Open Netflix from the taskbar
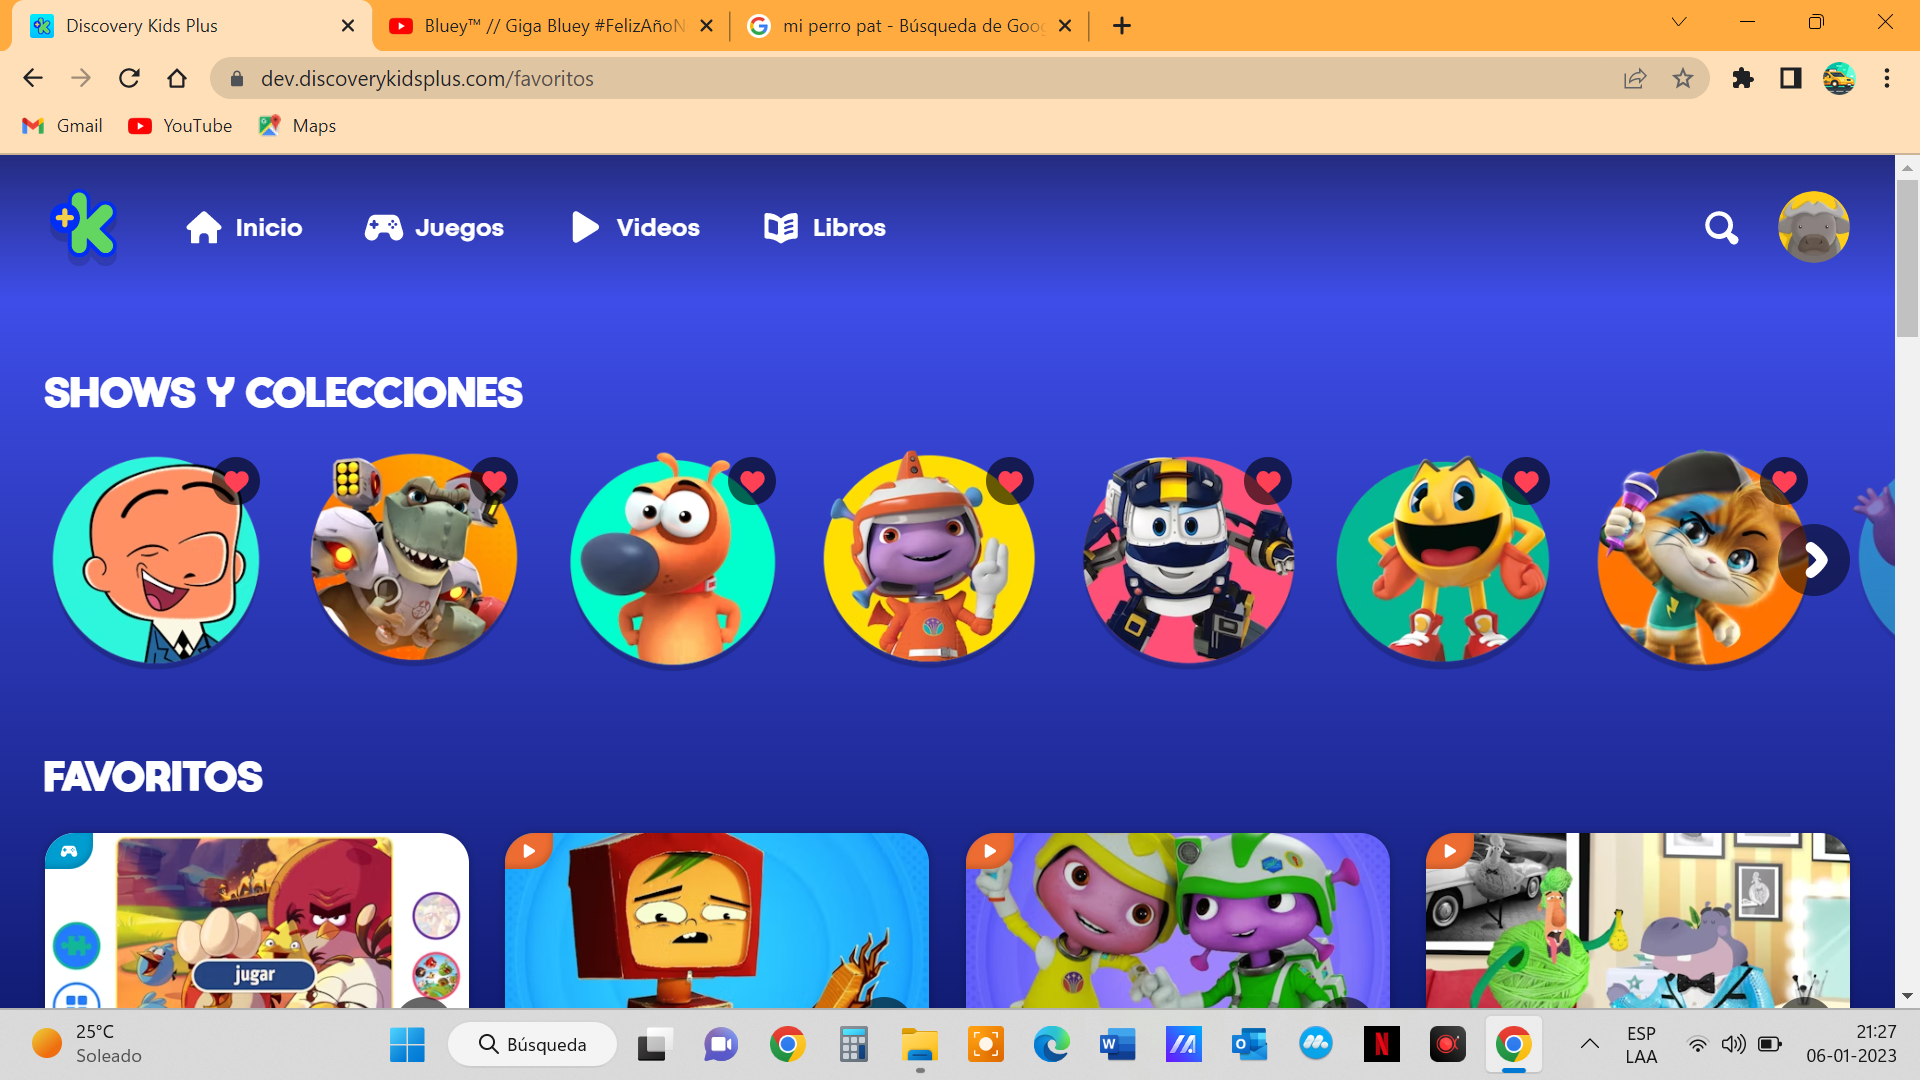1920x1080 pixels. (1381, 1045)
